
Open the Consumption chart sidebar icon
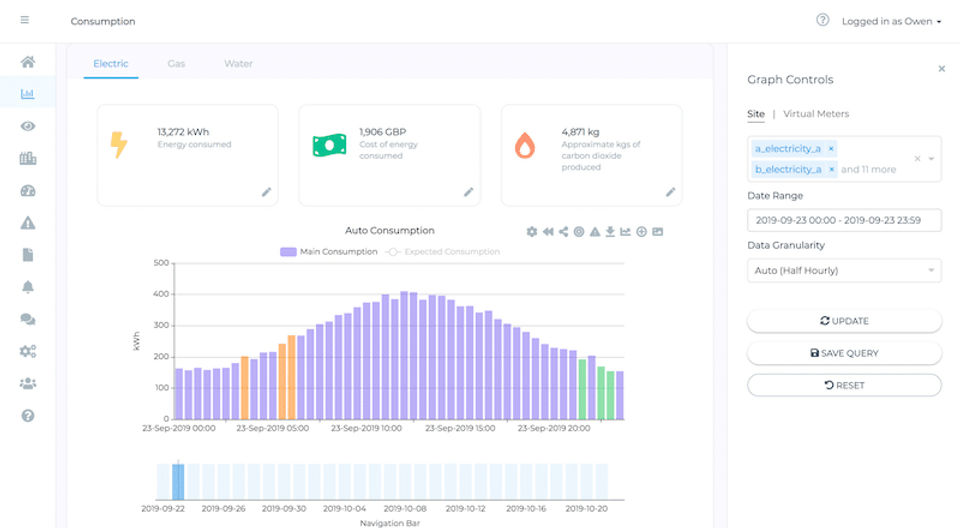tap(28, 94)
